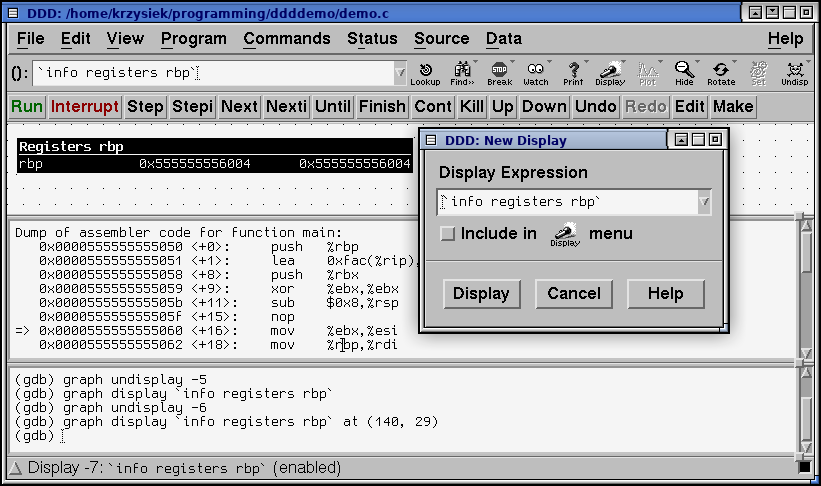
Task: Click Help in New Display dialog
Action: tap(665, 294)
